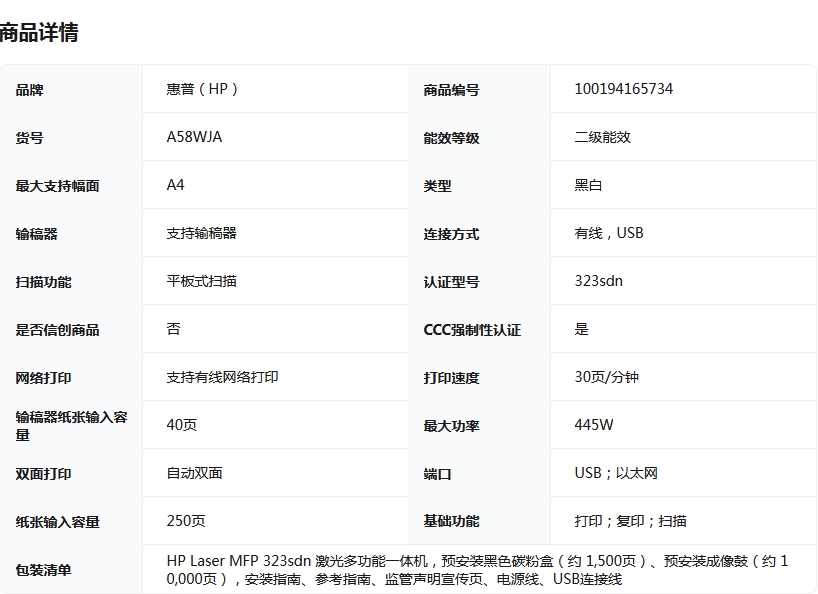Select the 纸张输入容量 label
Image resolution: width=818 pixels, height=594 pixels.
coord(57,522)
